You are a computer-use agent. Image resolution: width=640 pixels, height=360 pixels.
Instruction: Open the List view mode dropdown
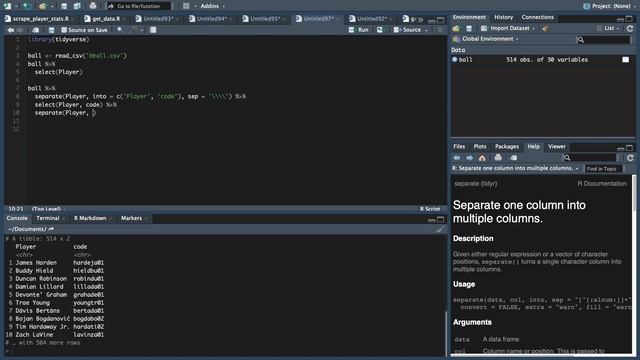coord(608,28)
